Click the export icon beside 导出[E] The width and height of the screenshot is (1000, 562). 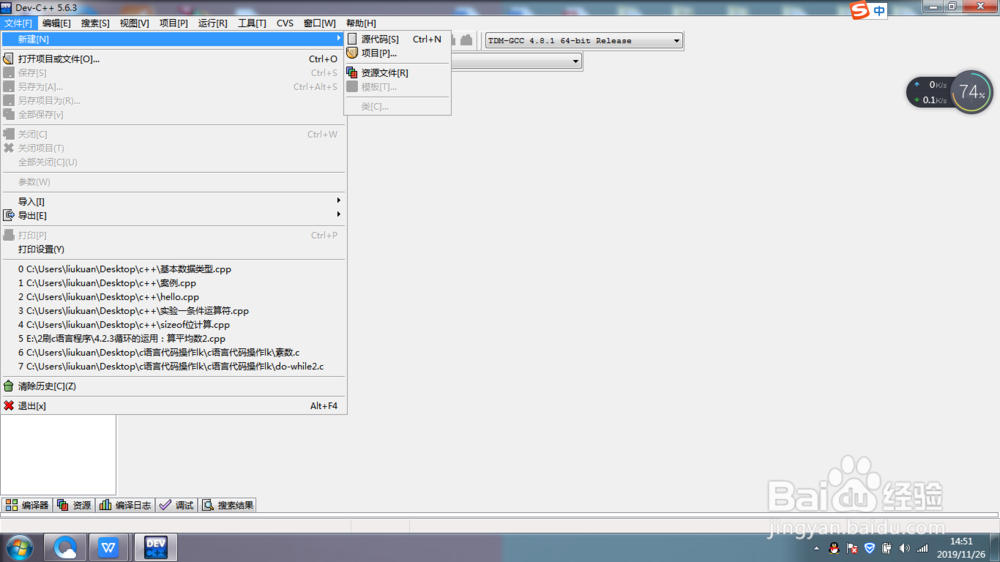pos(8,216)
